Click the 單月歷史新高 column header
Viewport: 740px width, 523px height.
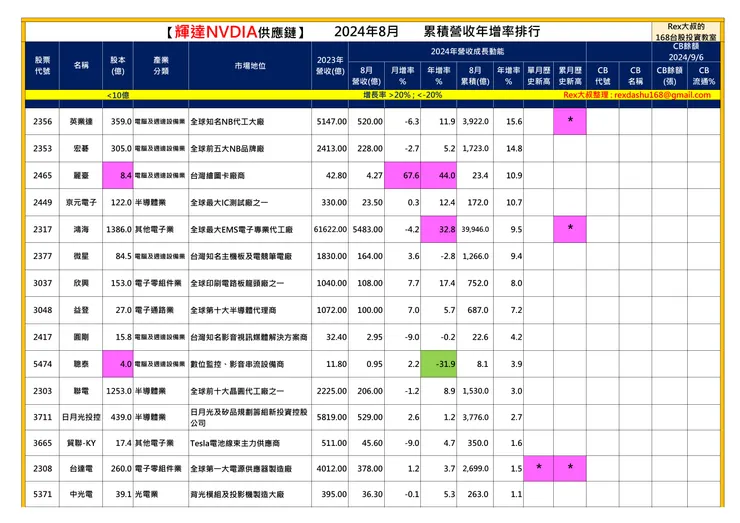538,76
